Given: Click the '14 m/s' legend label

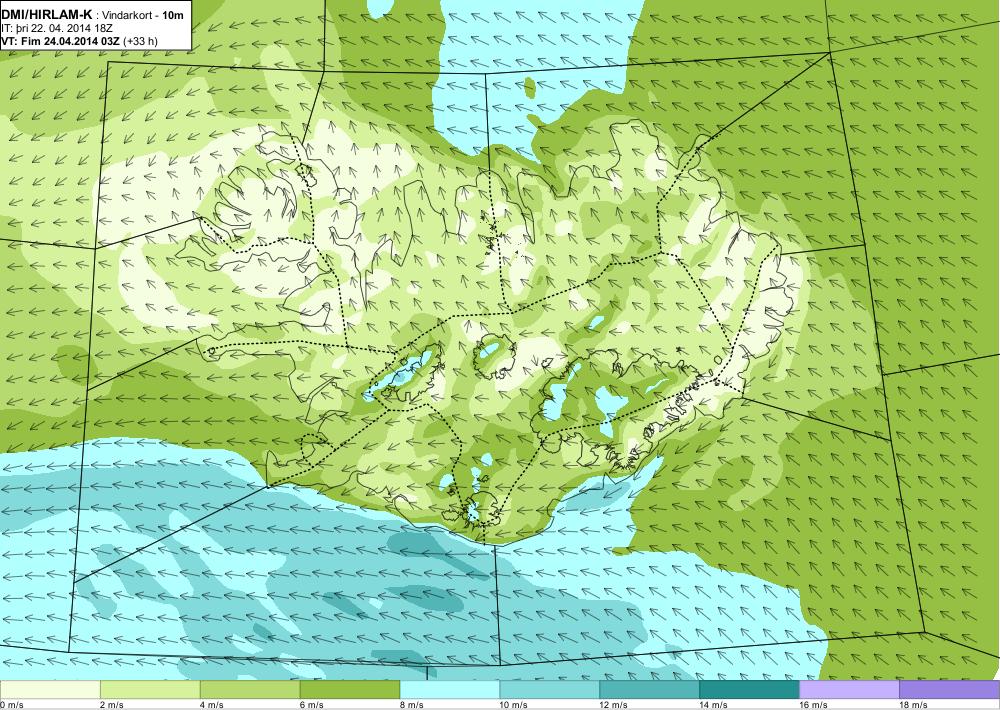Looking at the screenshot, I should [714, 705].
